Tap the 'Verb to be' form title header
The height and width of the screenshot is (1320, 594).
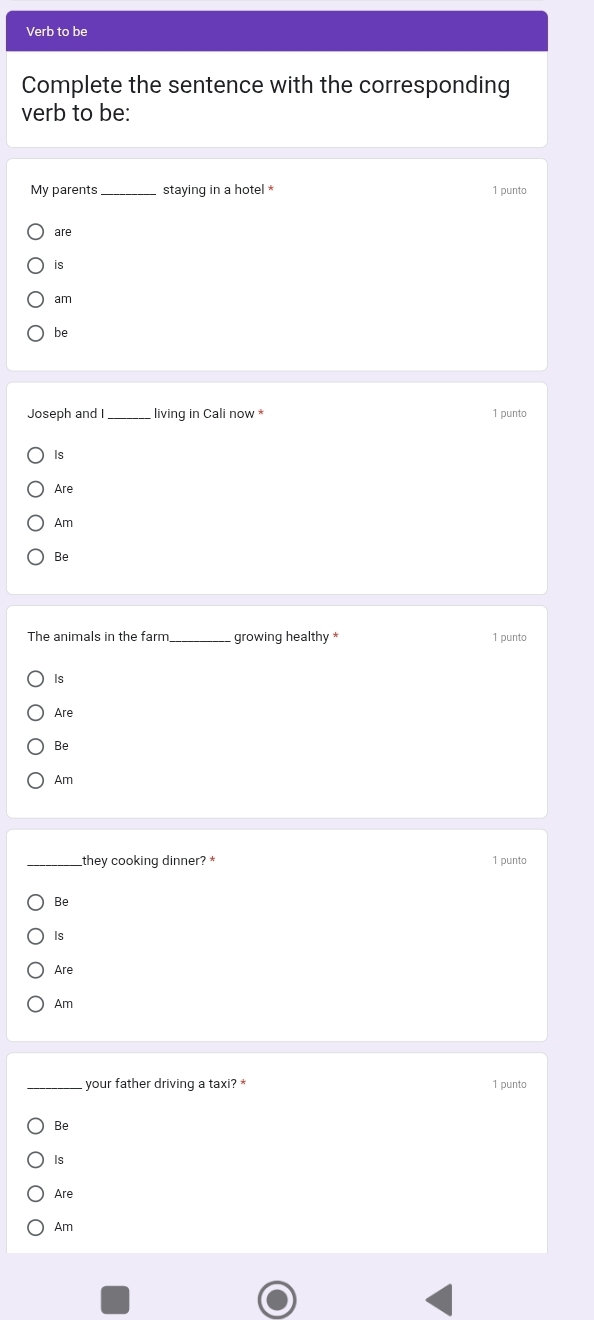(x=57, y=31)
